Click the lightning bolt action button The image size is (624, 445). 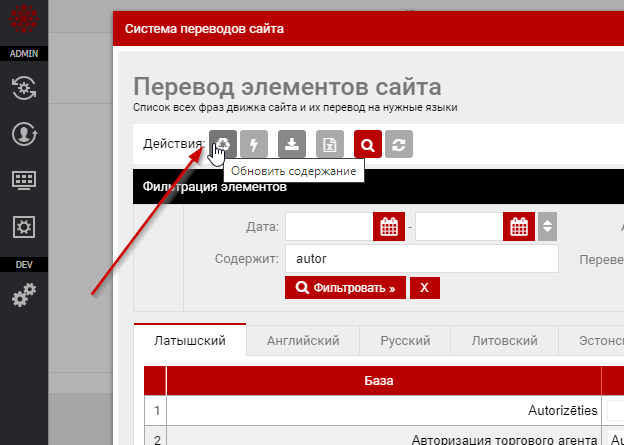[254, 145]
